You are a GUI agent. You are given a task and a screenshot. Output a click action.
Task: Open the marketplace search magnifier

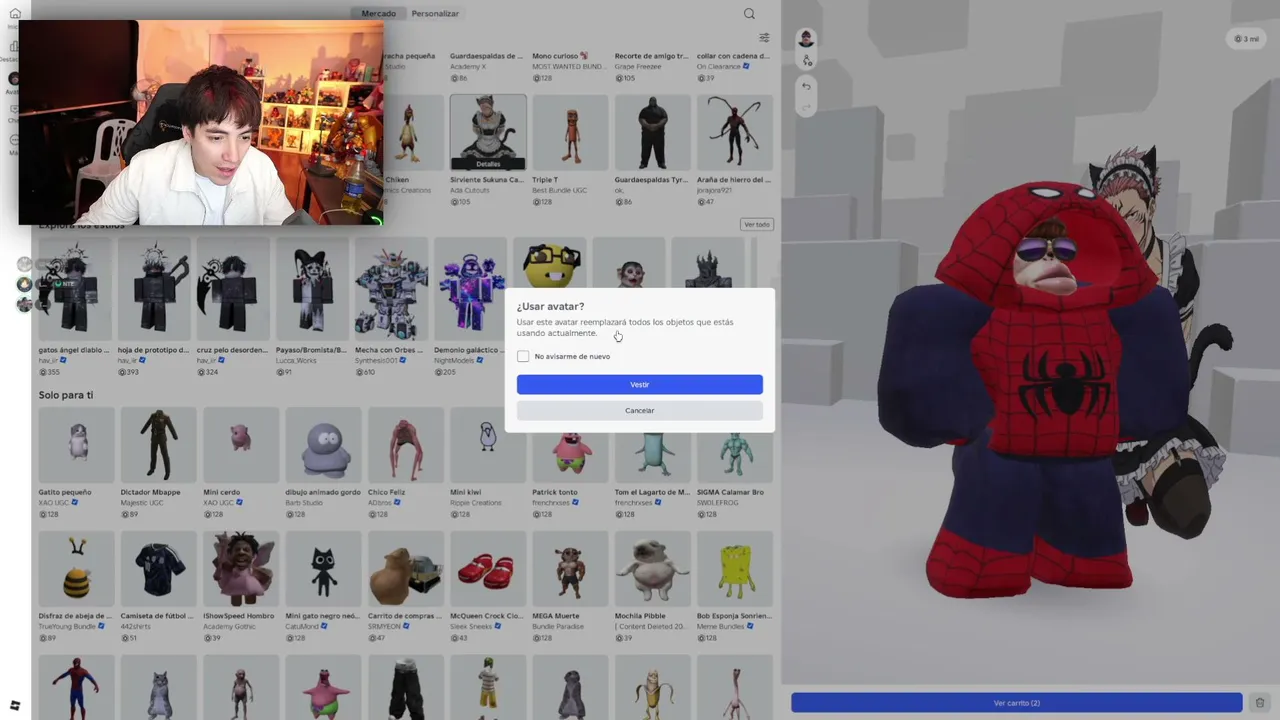coord(749,14)
